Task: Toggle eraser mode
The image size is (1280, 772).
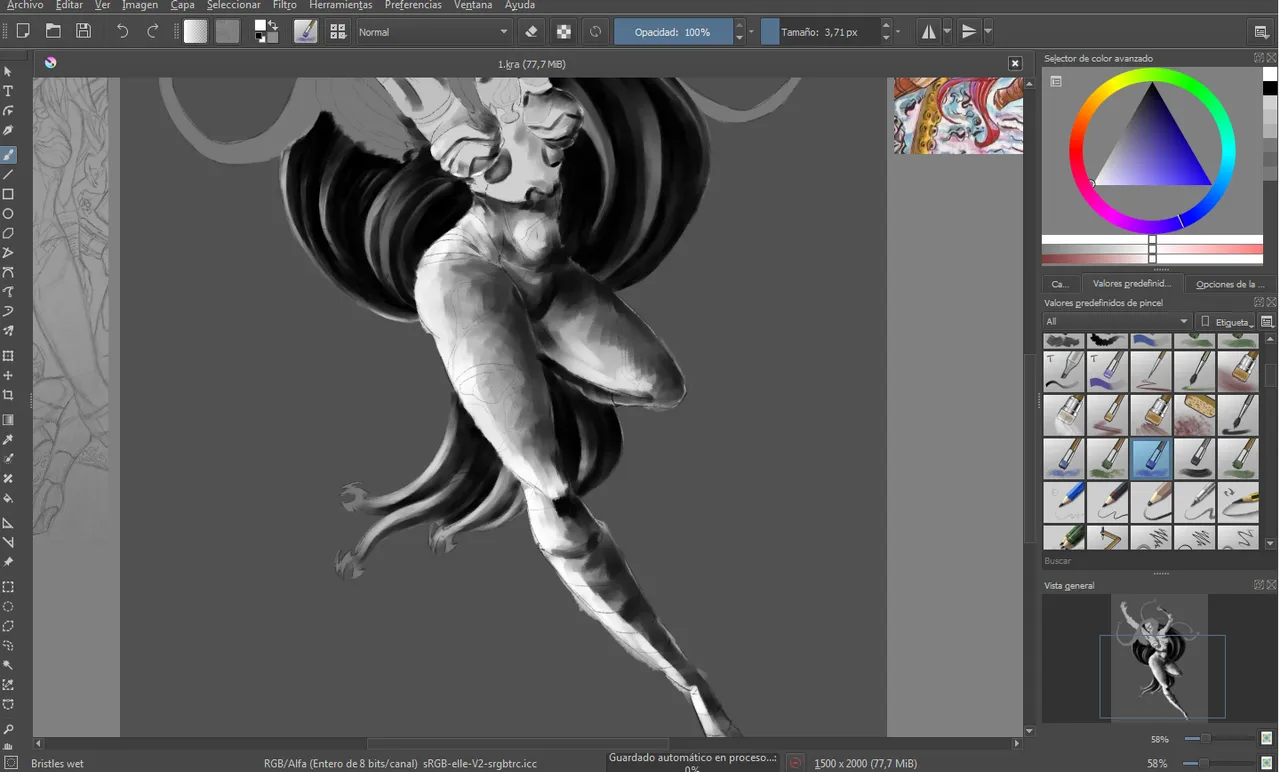Action: point(531,31)
